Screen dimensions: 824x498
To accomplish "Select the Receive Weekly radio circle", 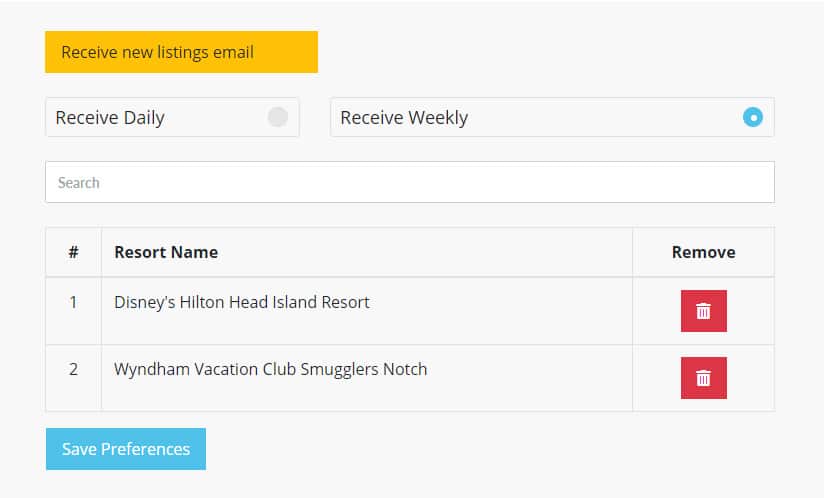I will 753,117.
